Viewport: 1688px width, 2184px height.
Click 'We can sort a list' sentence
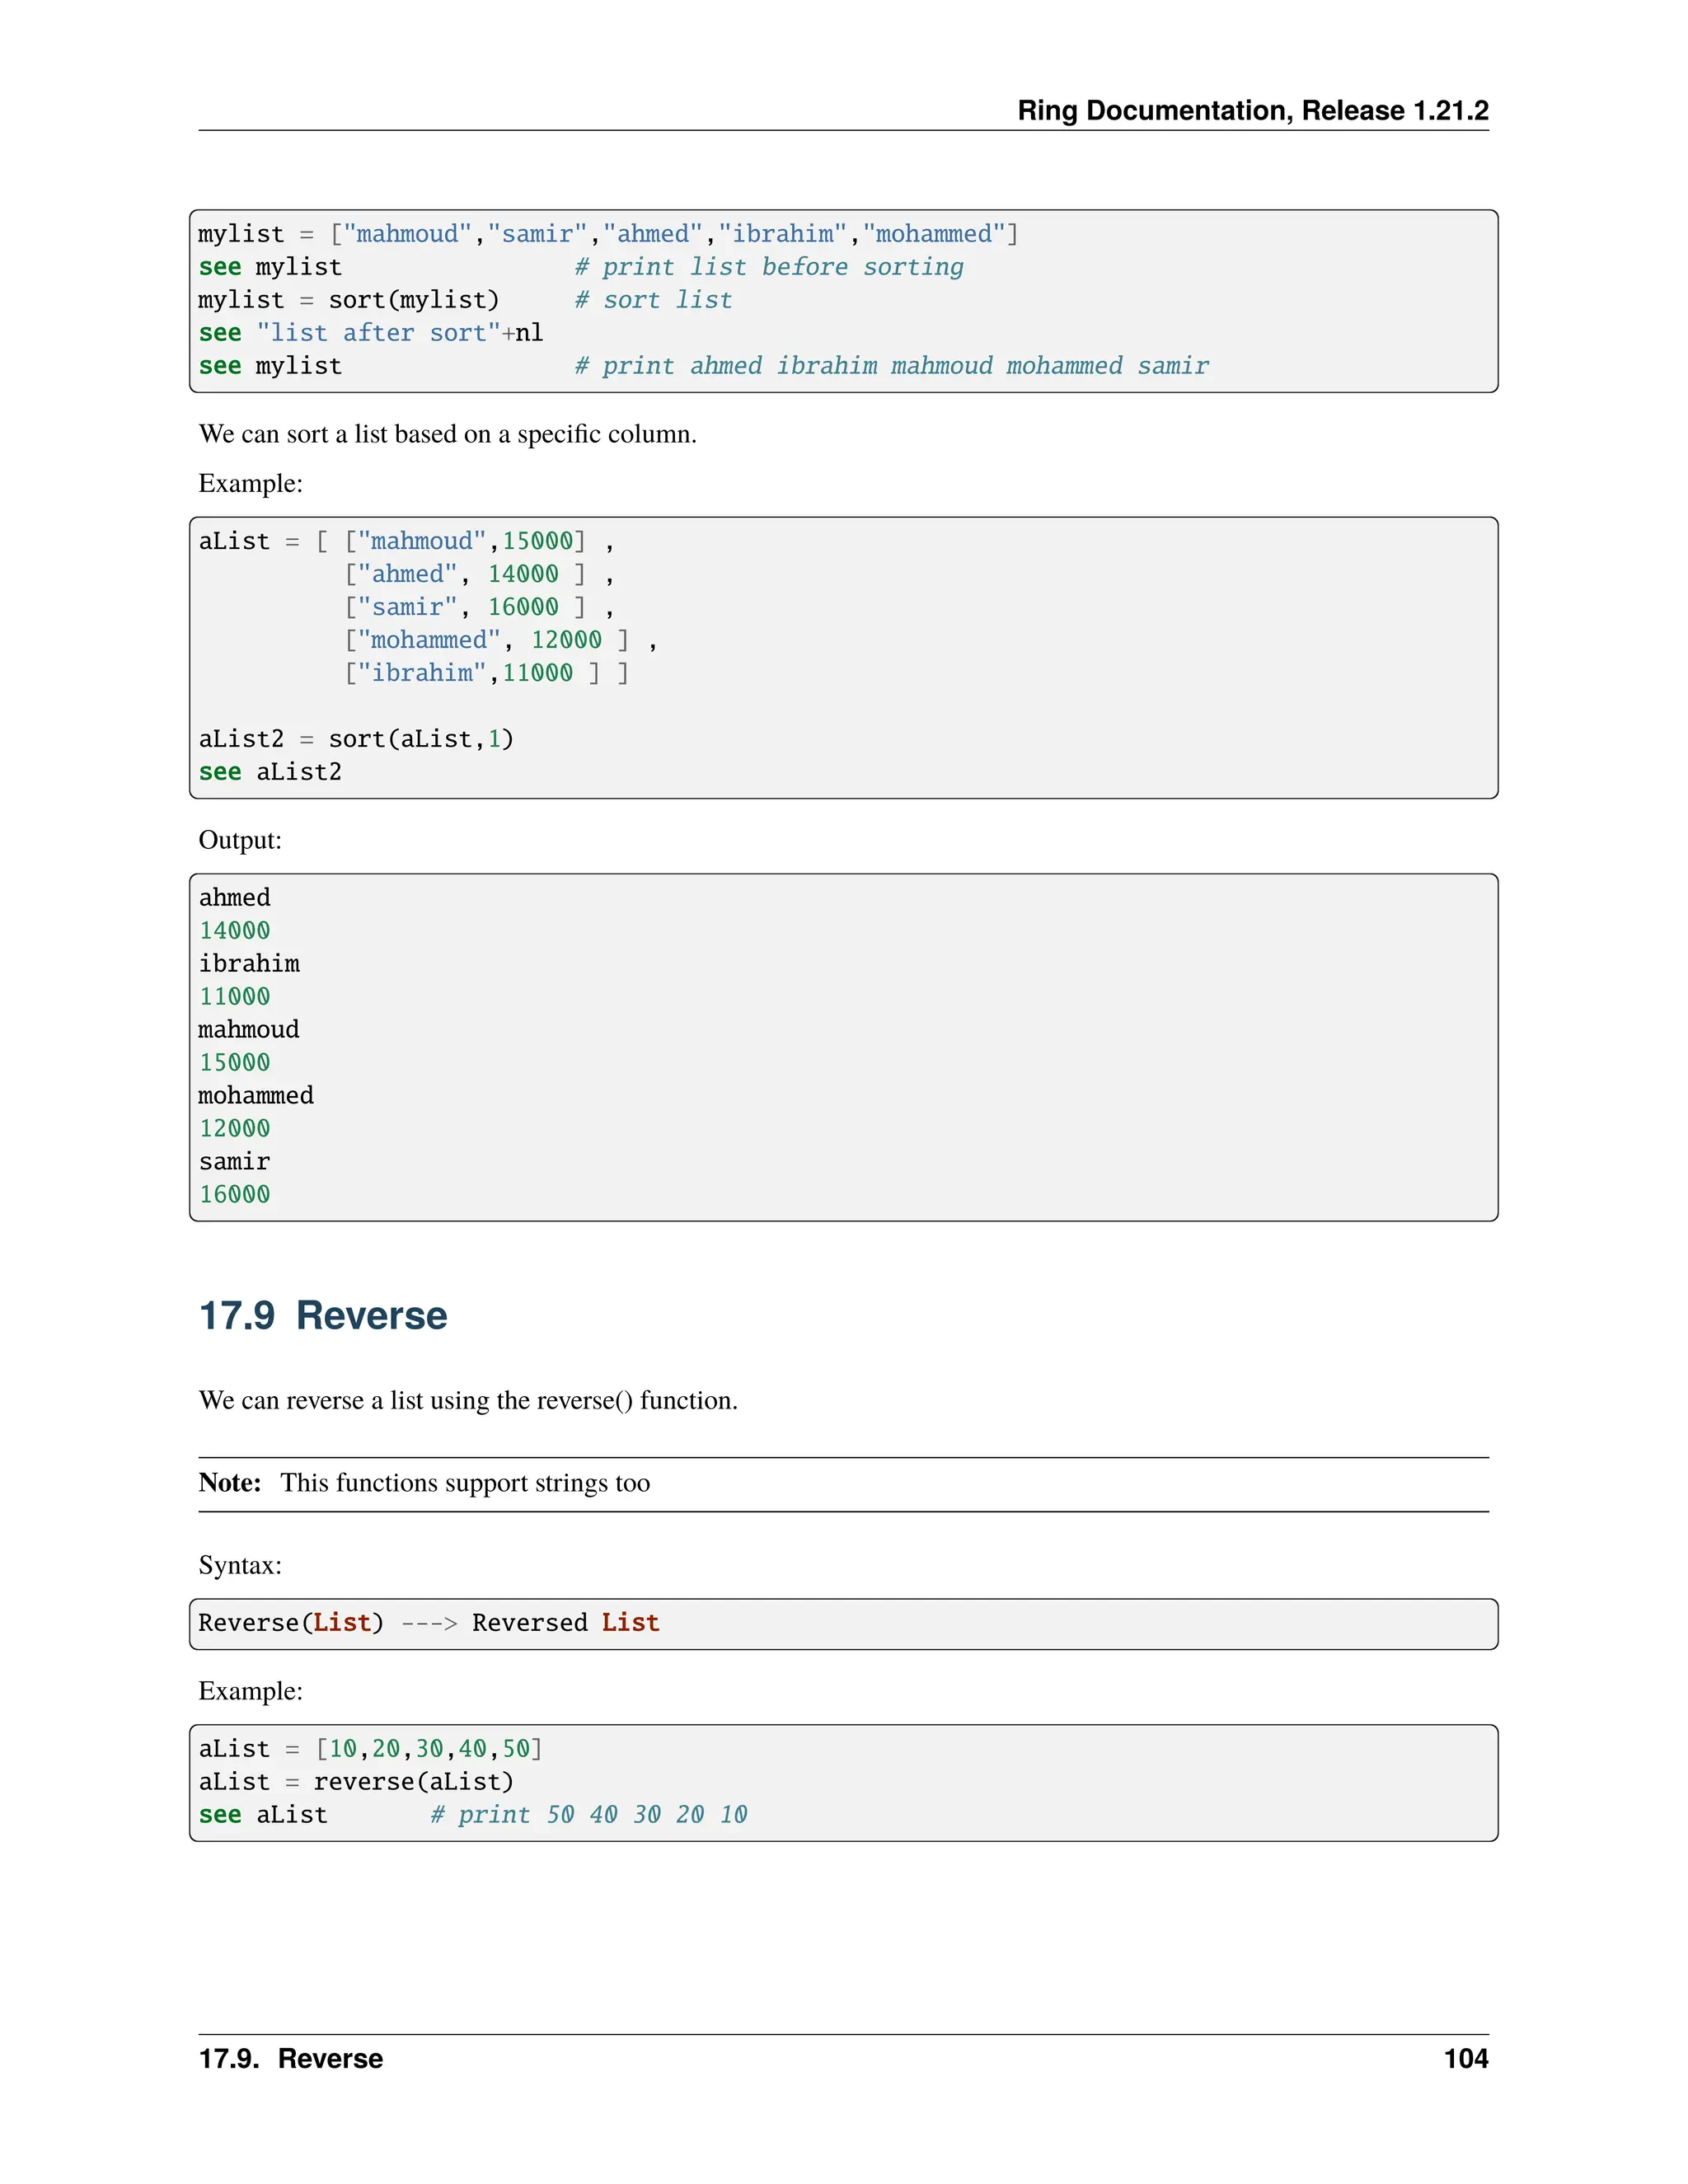click(447, 434)
